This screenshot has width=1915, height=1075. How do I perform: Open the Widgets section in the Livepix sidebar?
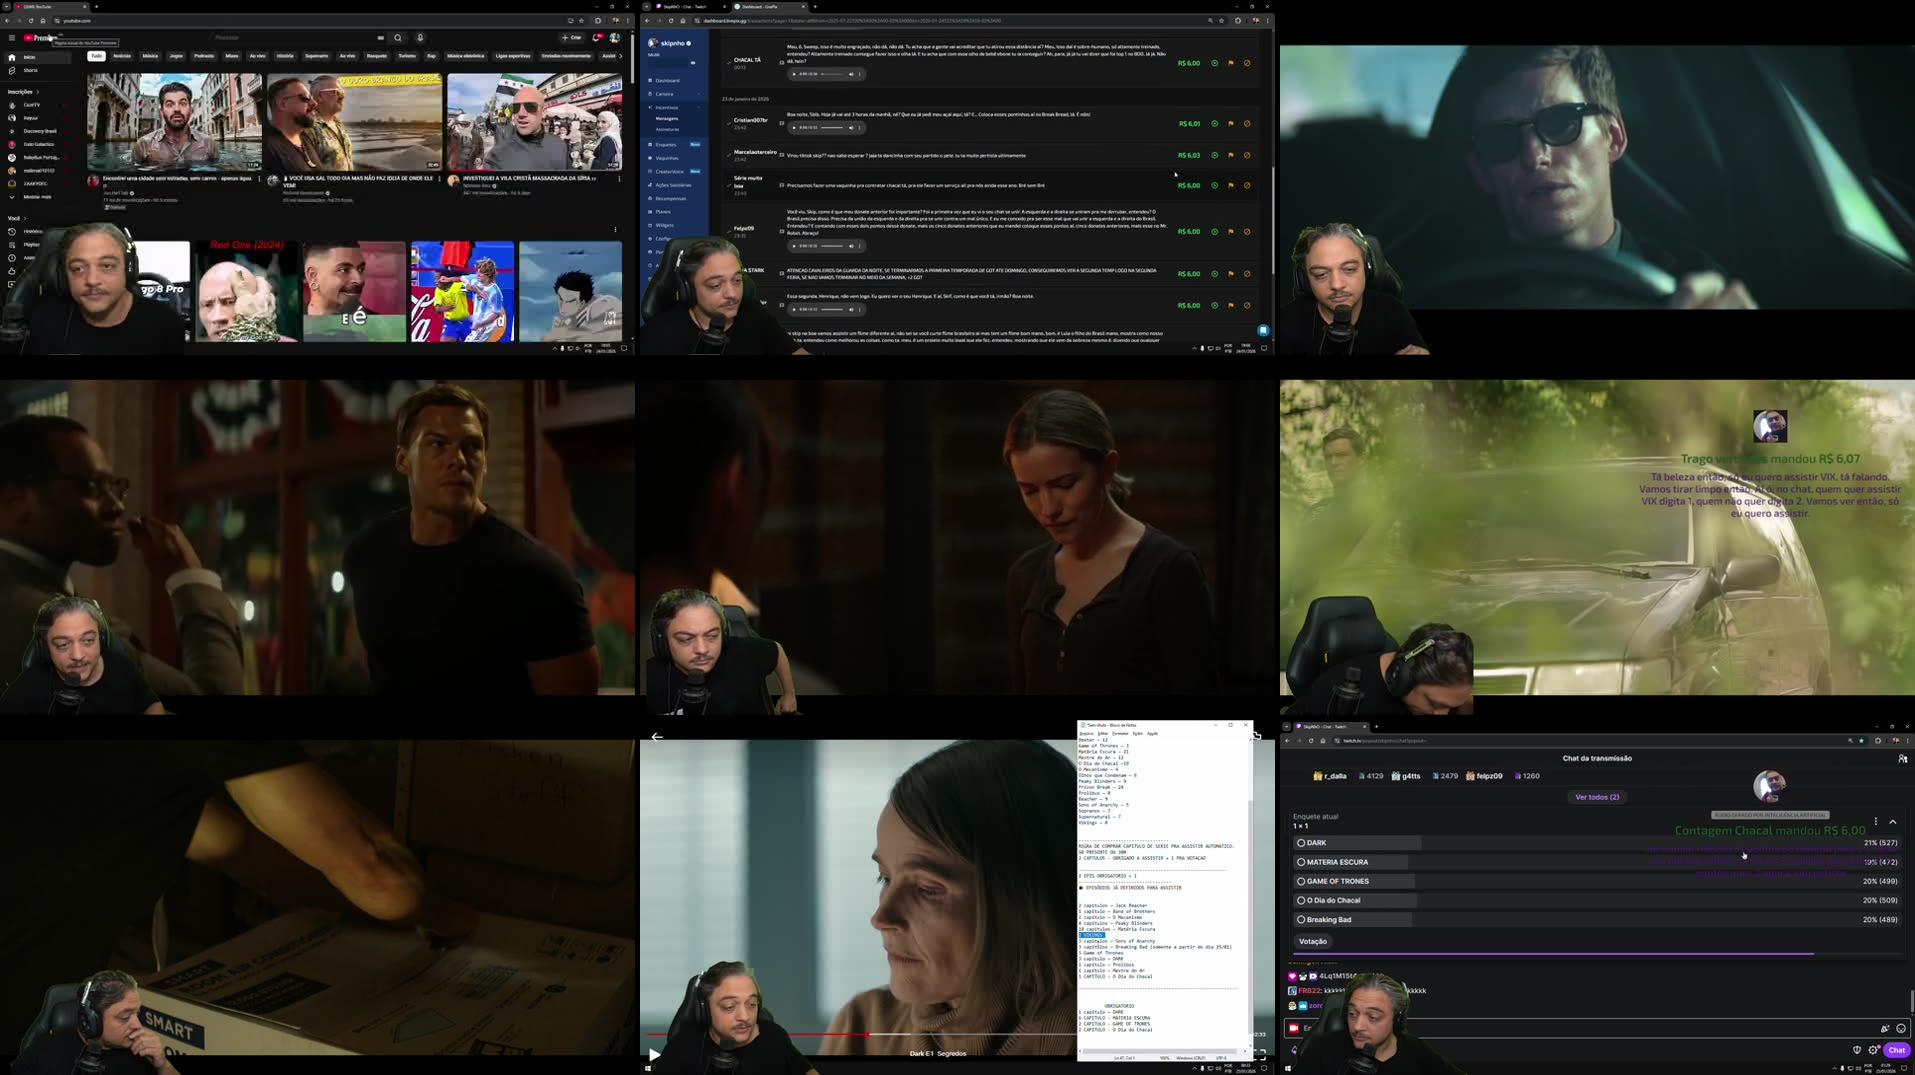click(x=666, y=225)
